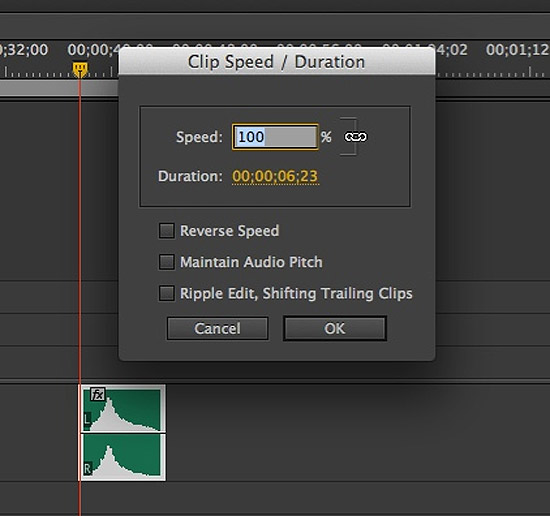
Task: Click the 00;01;12 timecode on ruler
Action: 517,50
